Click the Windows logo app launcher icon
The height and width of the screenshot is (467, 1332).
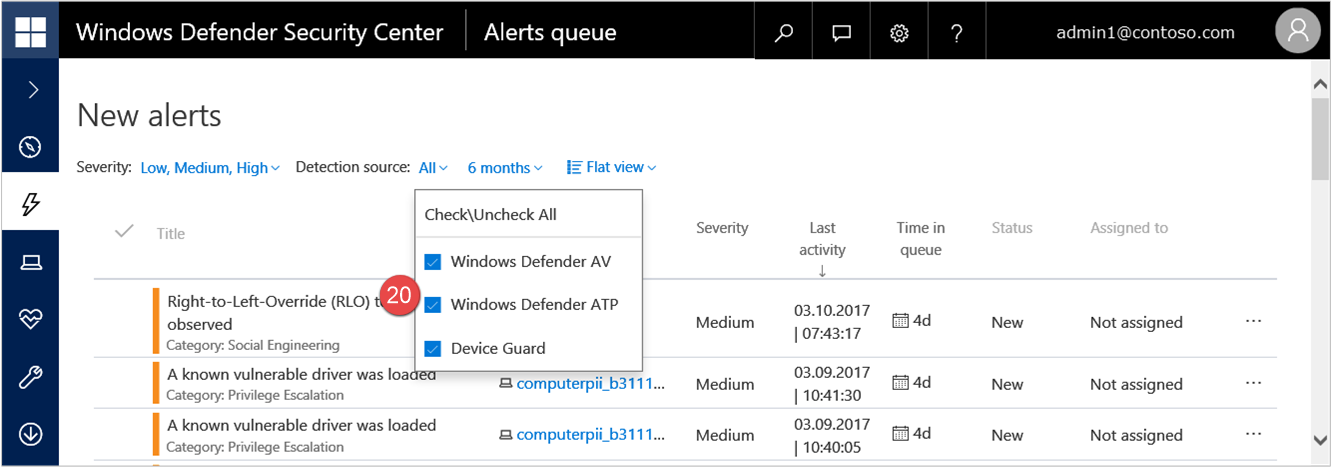(x=30, y=32)
